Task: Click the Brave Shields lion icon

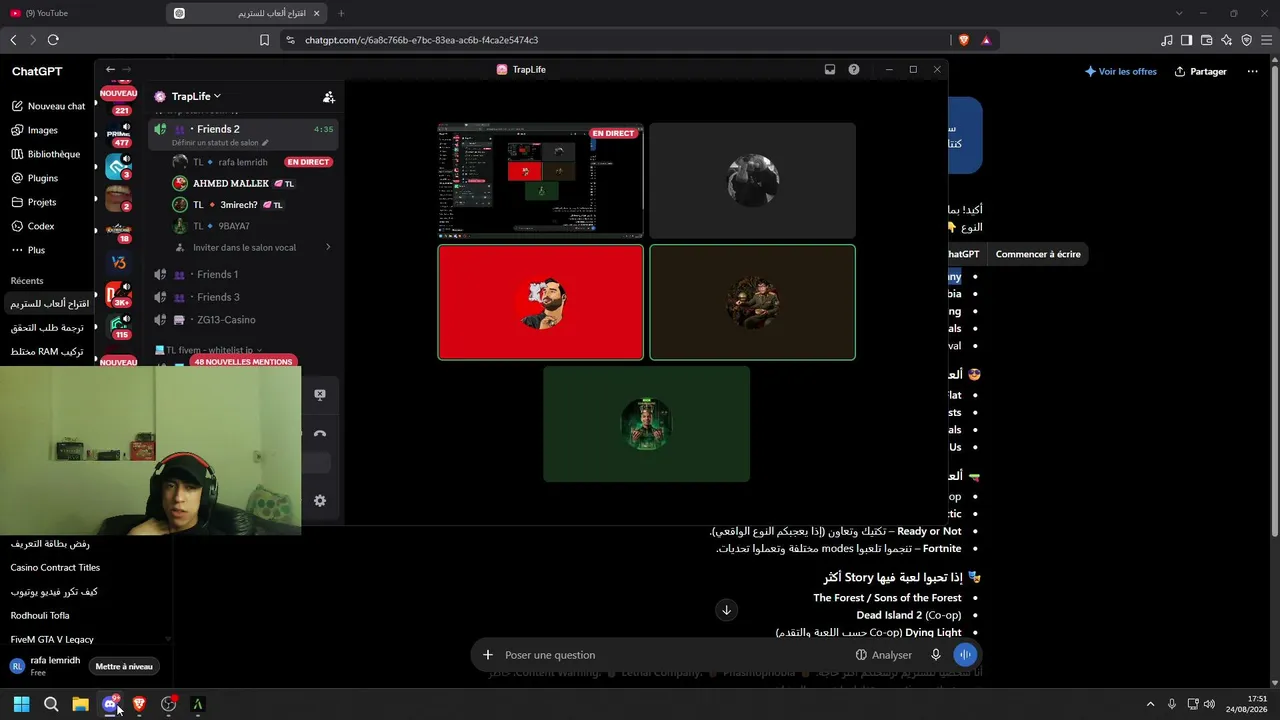Action: click(964, 40)
